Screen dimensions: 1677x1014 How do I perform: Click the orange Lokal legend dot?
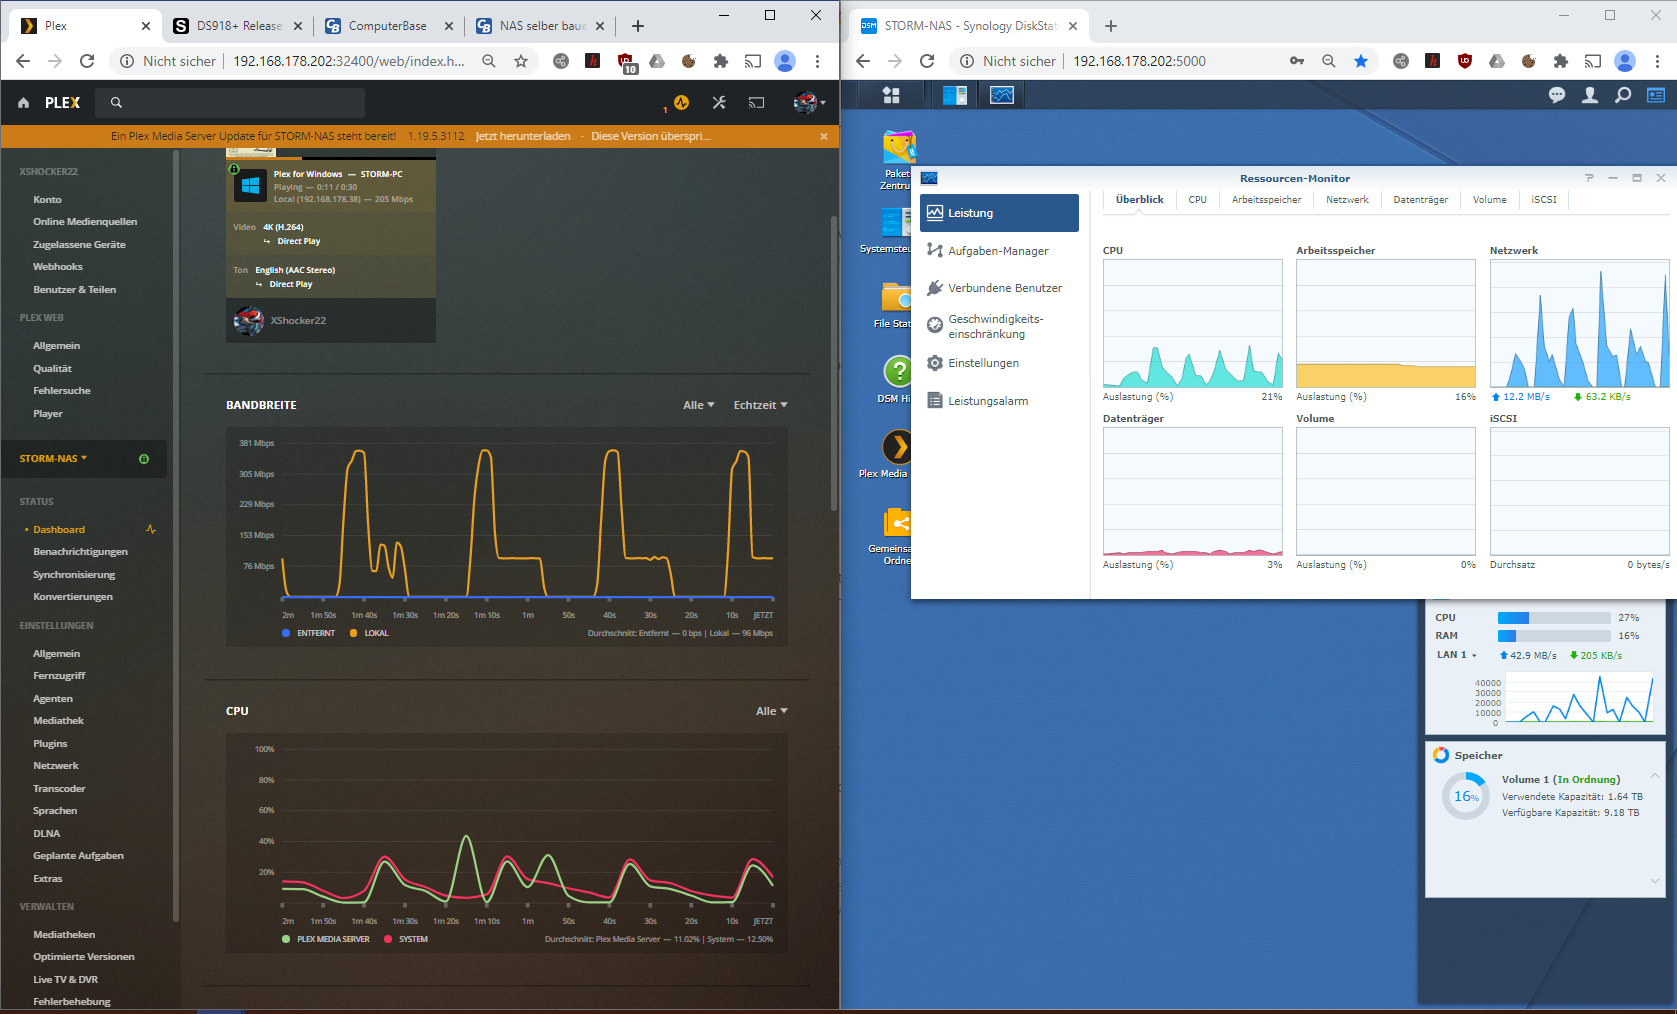tap(353, 633)
